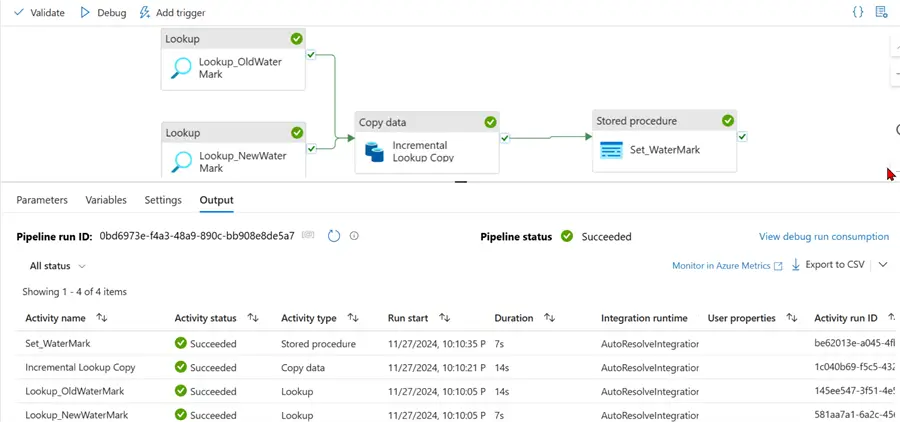The width and height of the screenshot is (900, 422).
Task: Select the Incremental Lookup Copy row
Action: (80, 367)
